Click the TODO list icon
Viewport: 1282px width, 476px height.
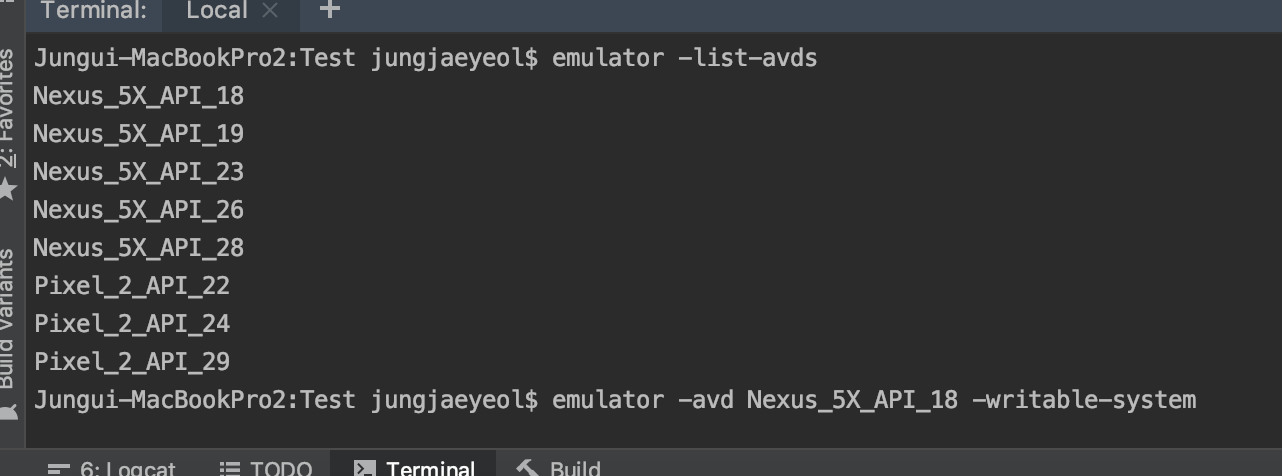point(230,468)
